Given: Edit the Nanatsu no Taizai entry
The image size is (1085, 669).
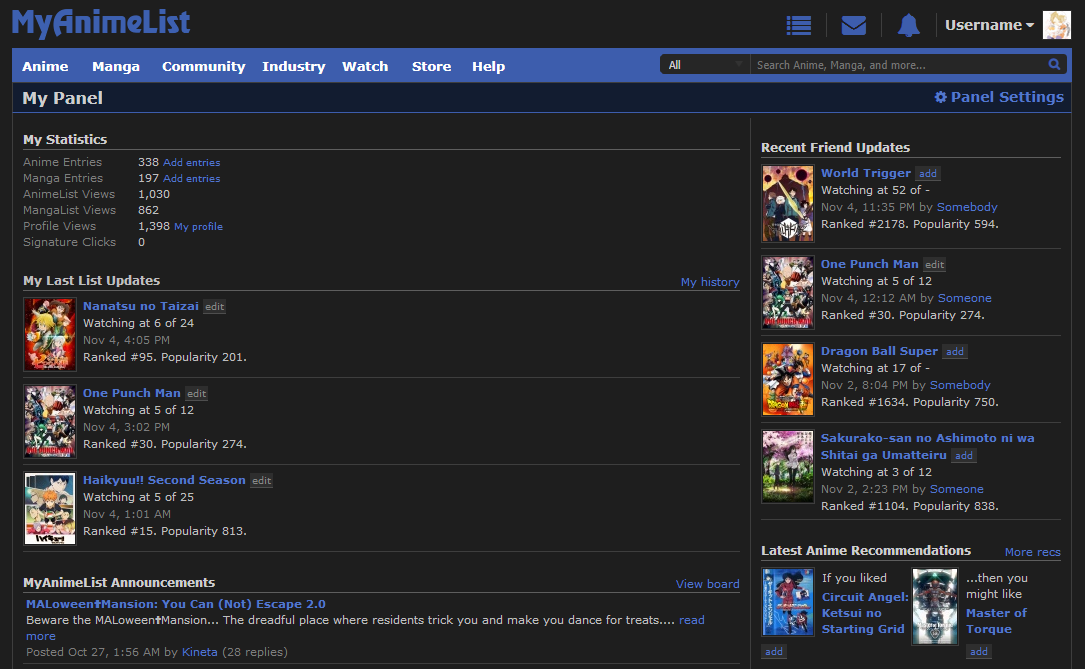Looking at the screenshot, I should 215,306.
